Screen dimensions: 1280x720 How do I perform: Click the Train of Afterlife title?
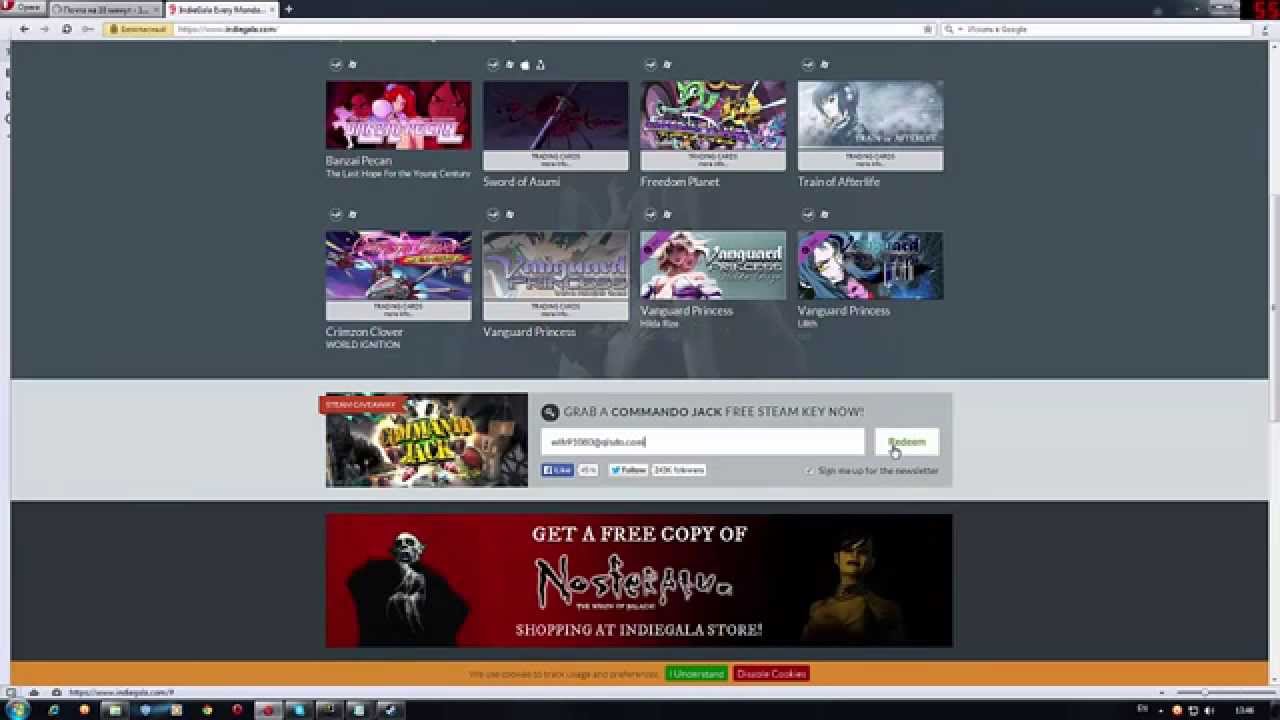[839, 182]
